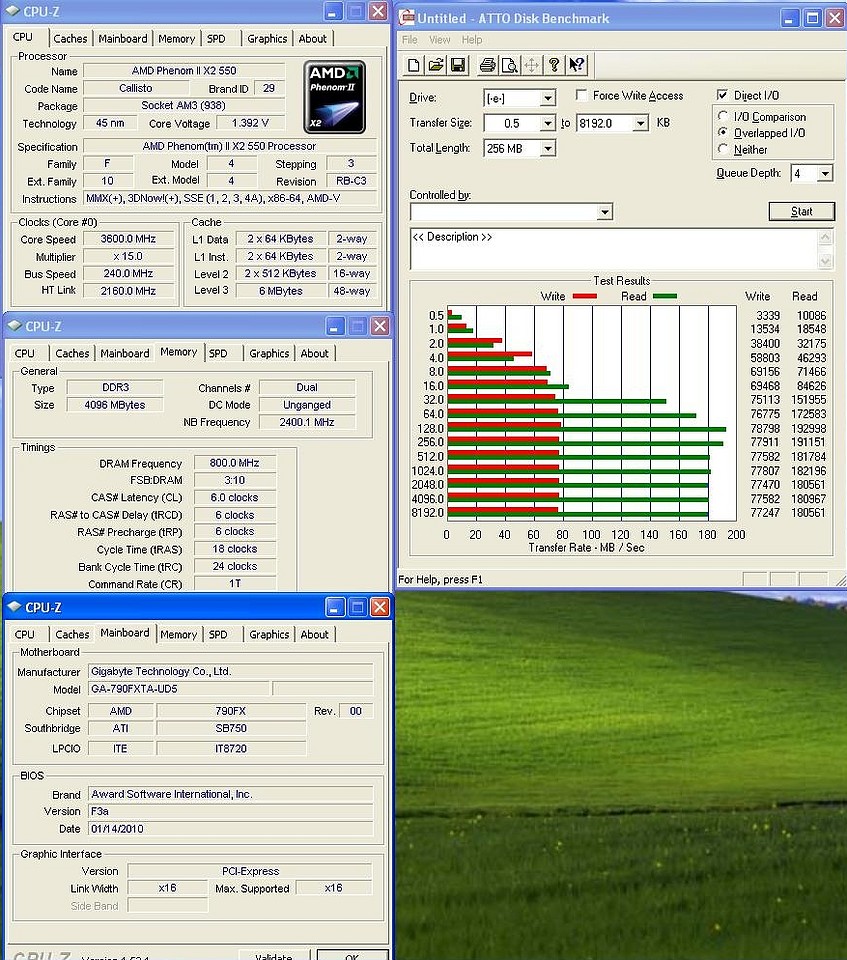Click the Level 3 cache value '6 MBytes'
847x960 pixels.
tap(280, 291)
